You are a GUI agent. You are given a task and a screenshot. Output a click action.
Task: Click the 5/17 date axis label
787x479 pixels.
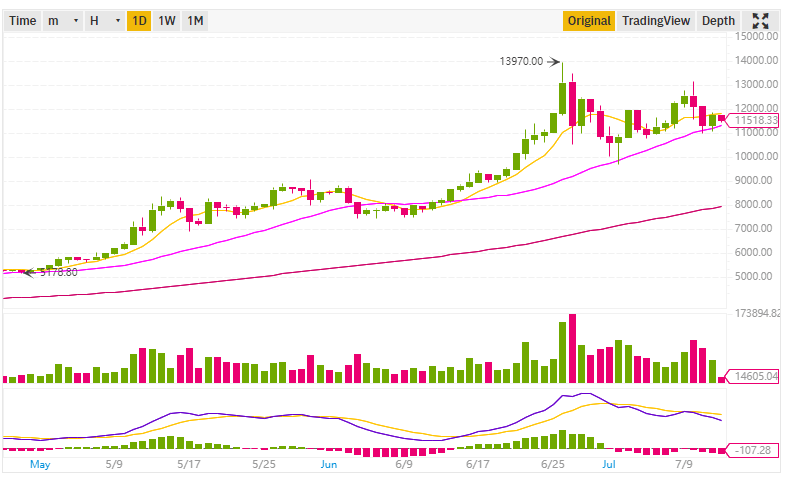point(189,464)
